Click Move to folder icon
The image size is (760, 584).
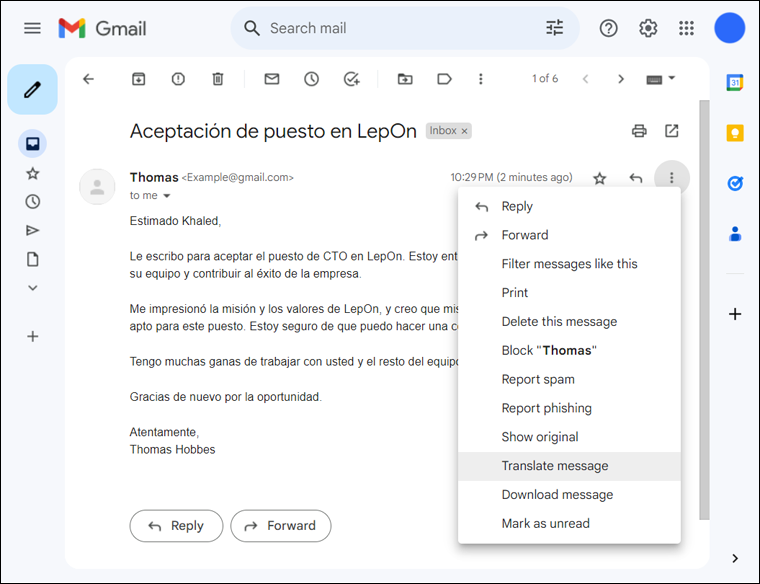405,79
